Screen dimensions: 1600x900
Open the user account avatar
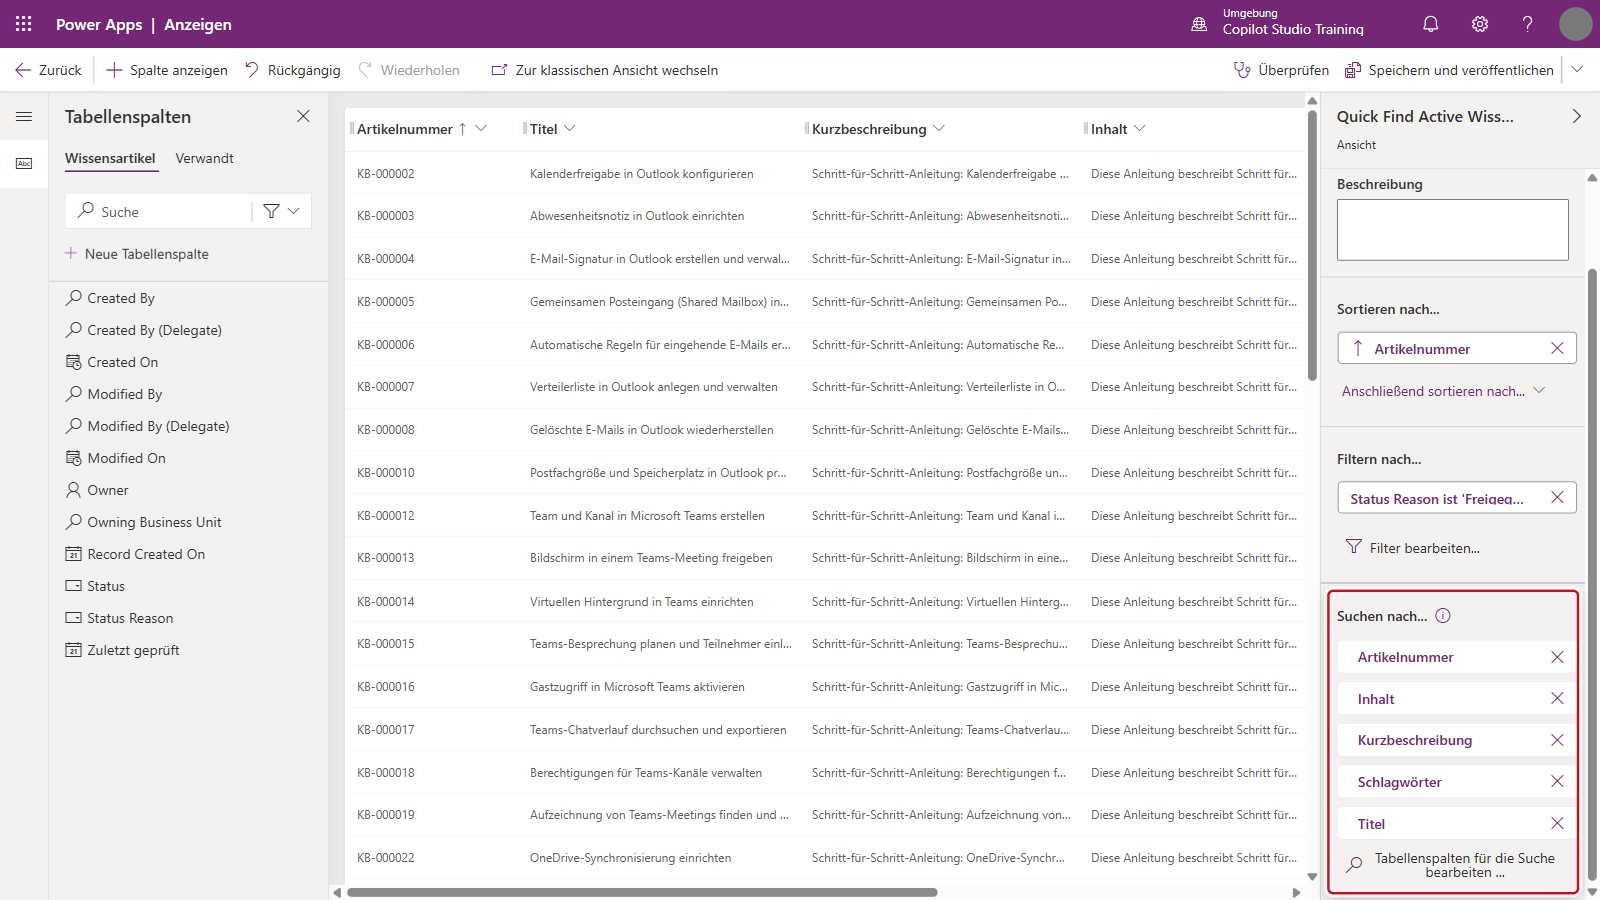click(x=1576, y=24)
